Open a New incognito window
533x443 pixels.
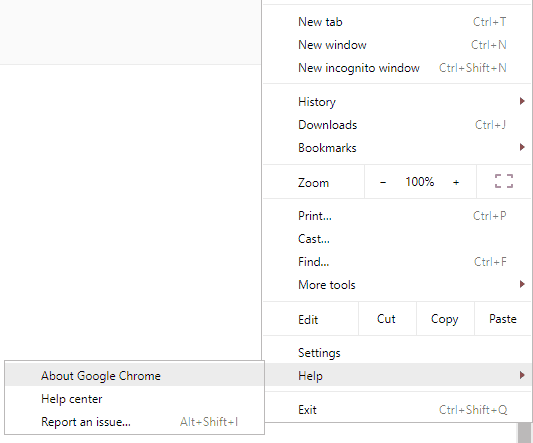(x=397, y=68)
